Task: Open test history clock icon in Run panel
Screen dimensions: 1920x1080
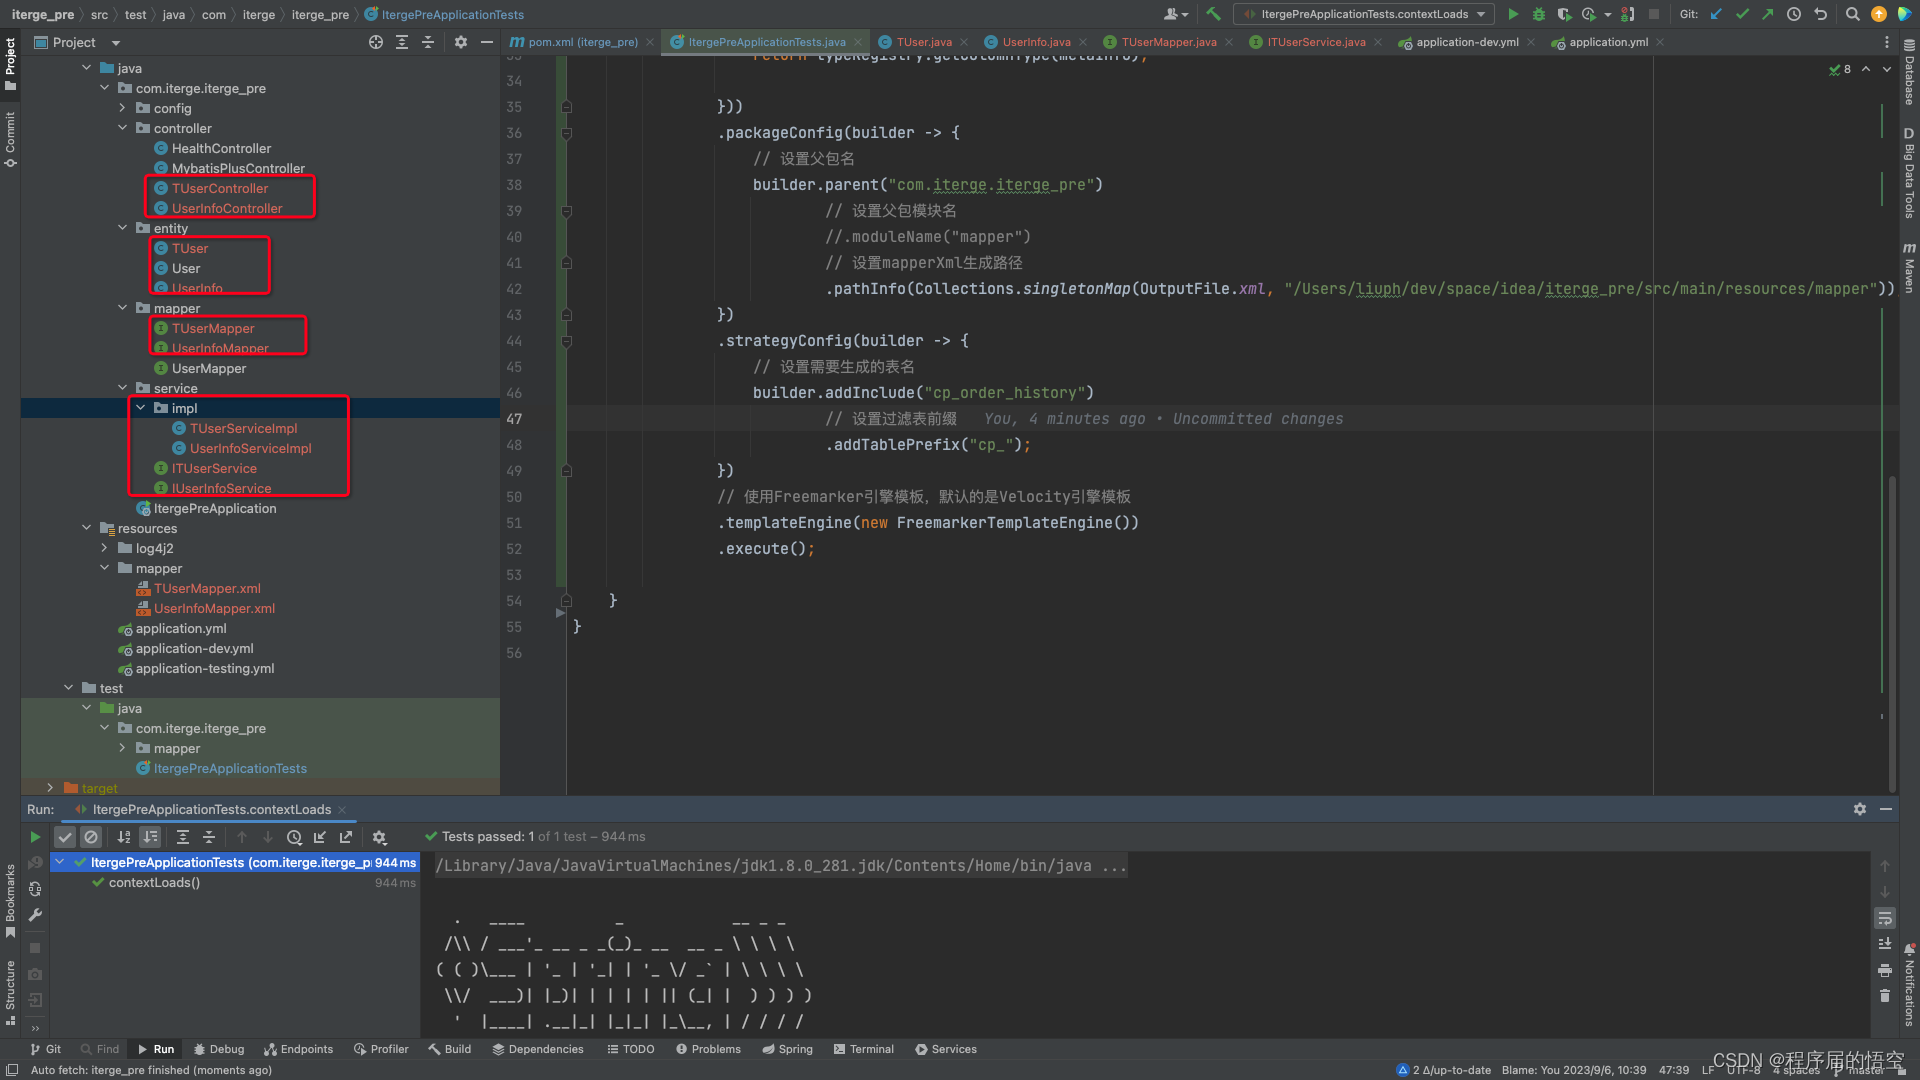Action: [294, 837]
